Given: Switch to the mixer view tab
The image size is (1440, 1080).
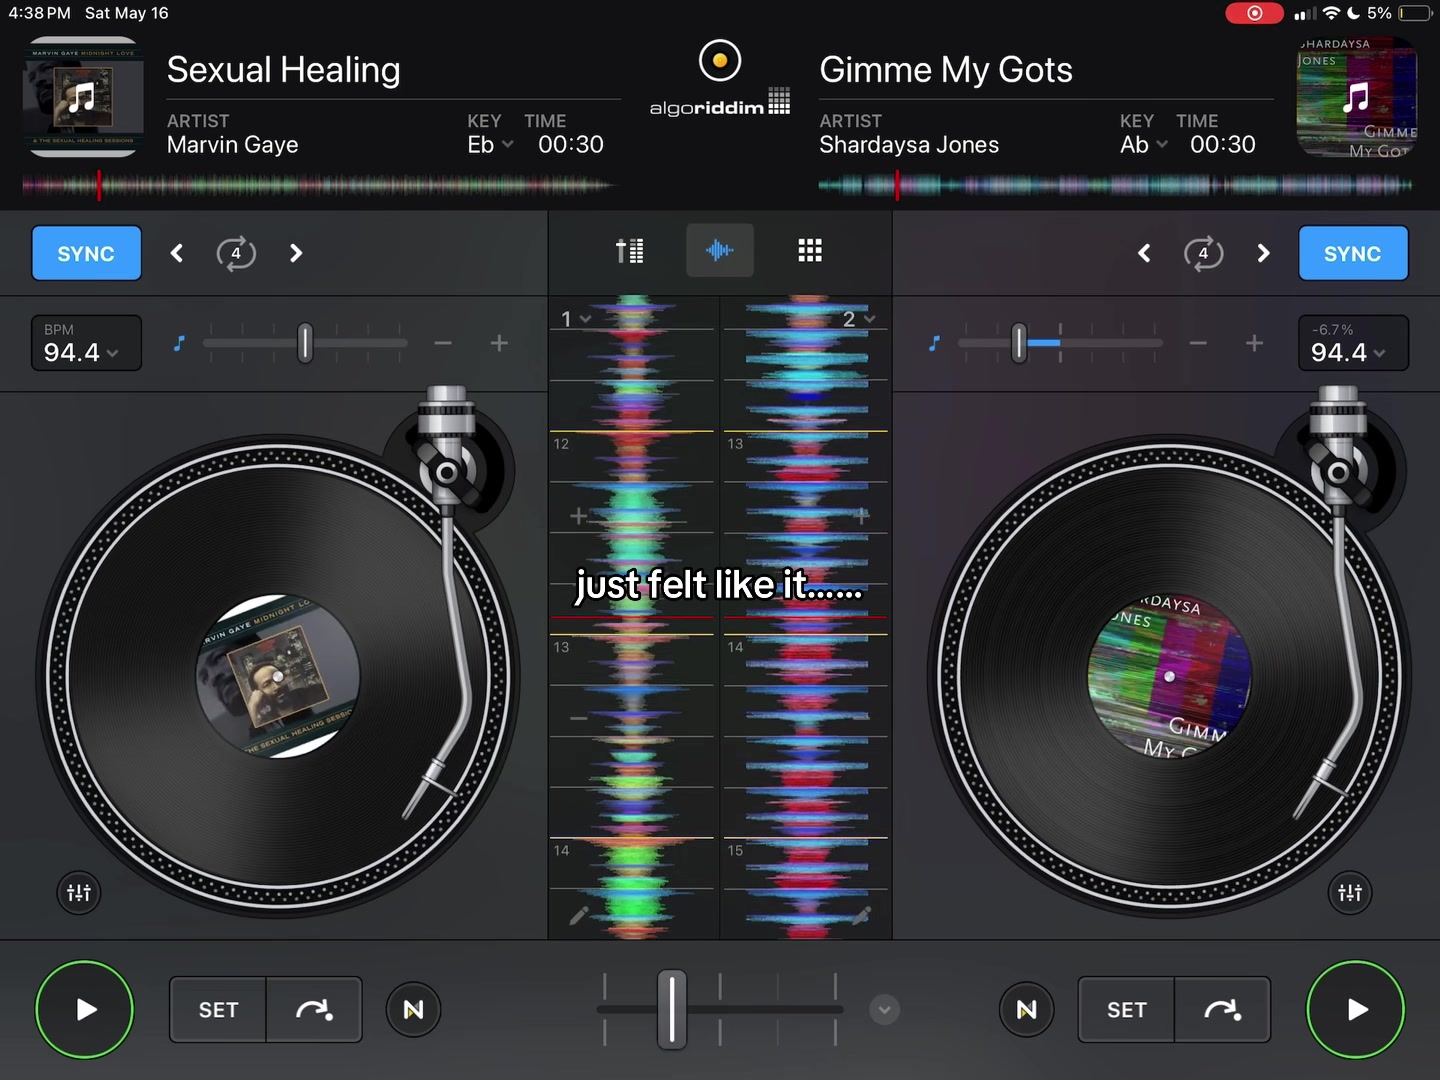Looking at the screenshot, I should pyautogui.click(x=630, y=250).
